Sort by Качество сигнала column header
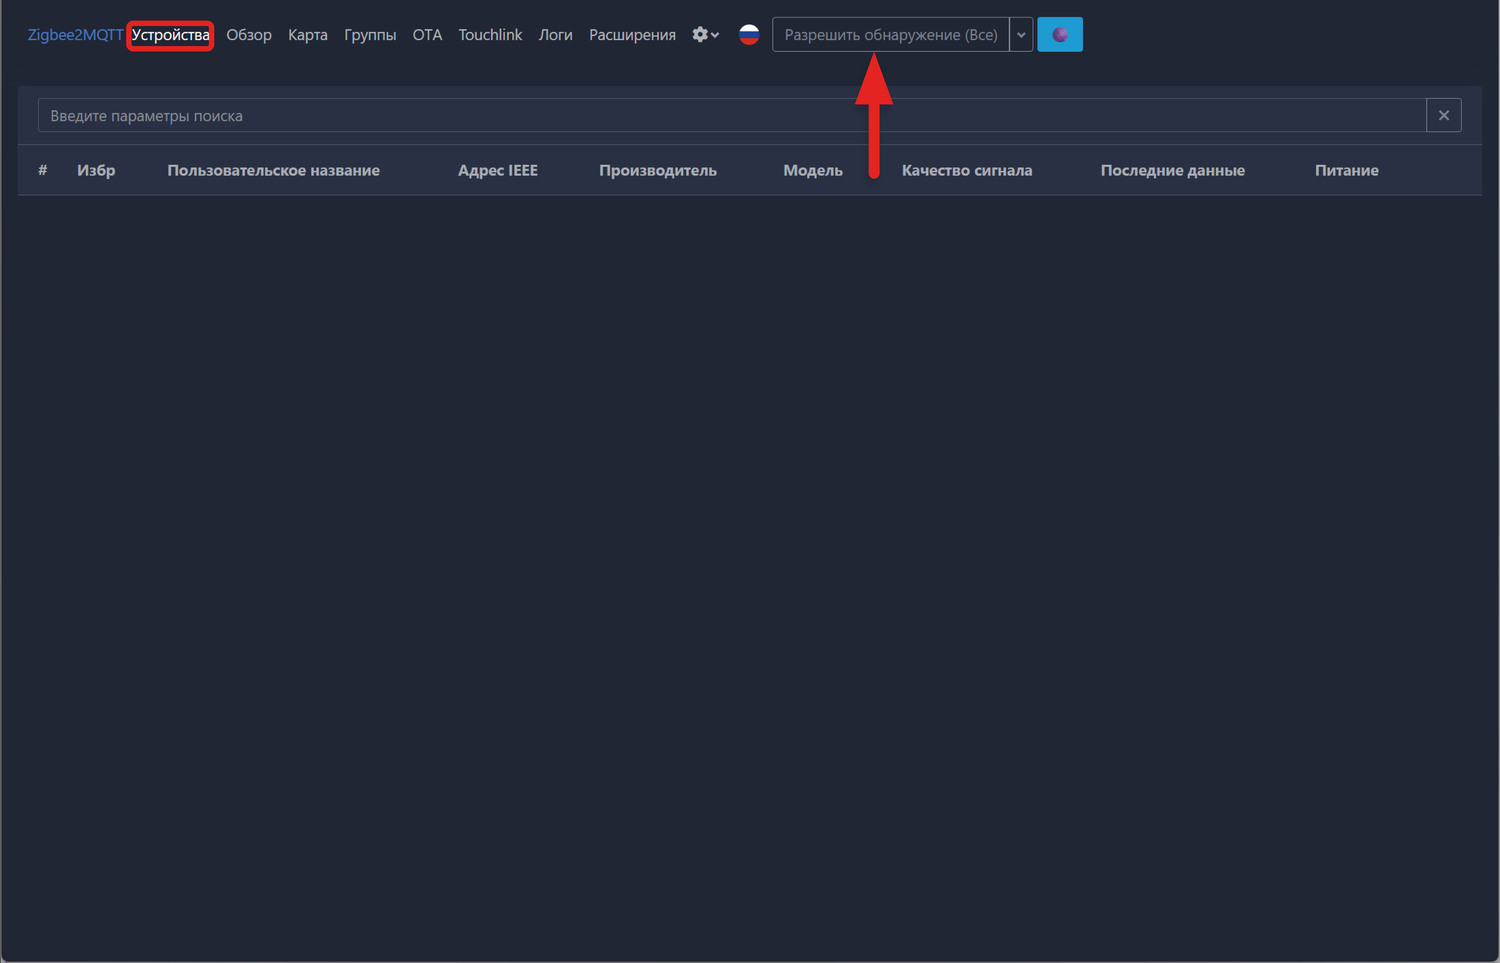Image resolution: width=1500 pixels, height=963 pixels. [966, 171]
